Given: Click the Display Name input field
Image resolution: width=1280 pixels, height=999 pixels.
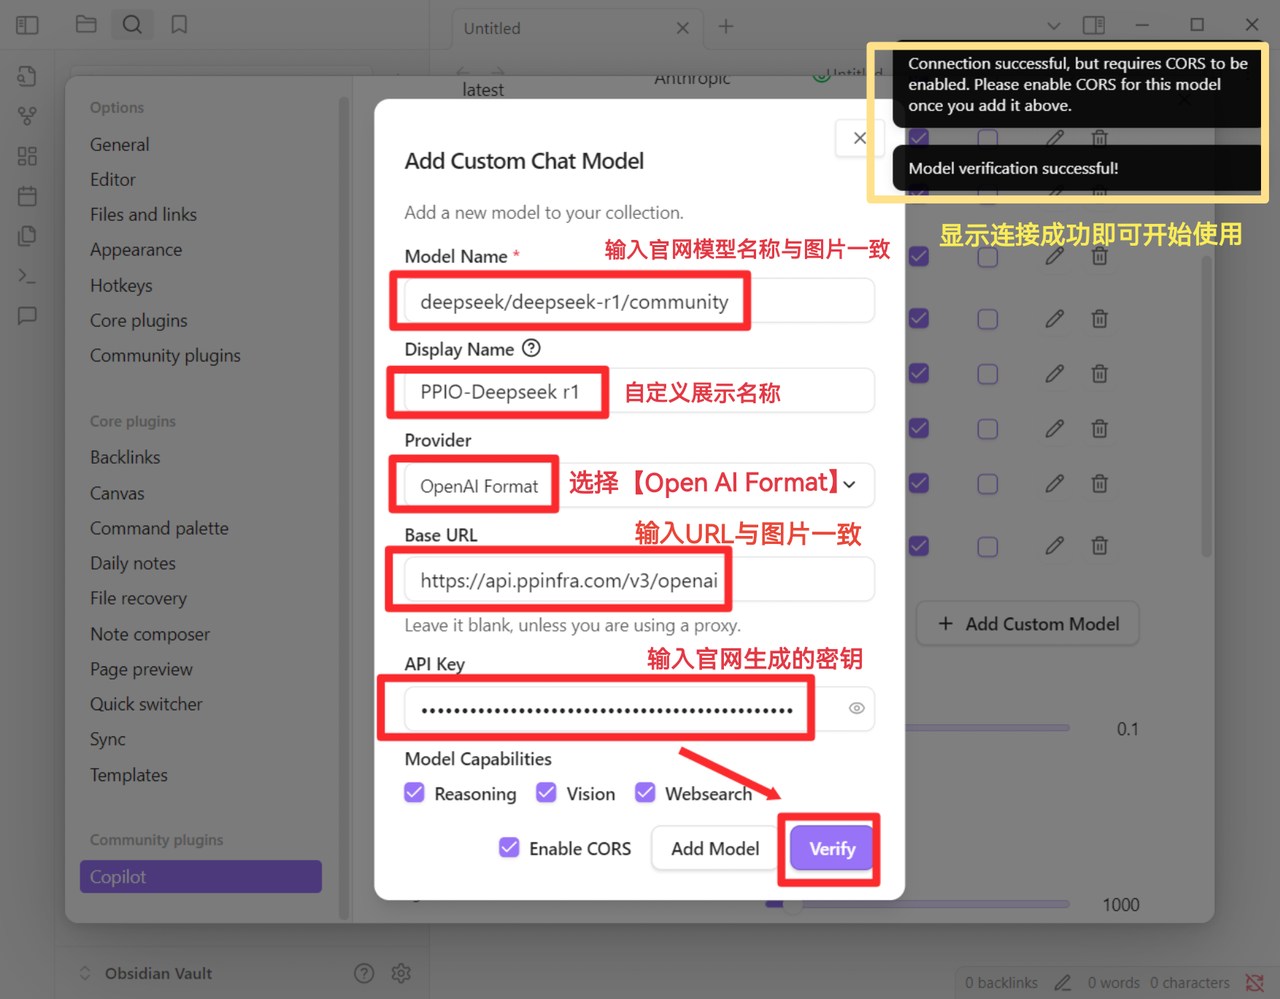Looking at the screenshot, I should pos(639,391).
